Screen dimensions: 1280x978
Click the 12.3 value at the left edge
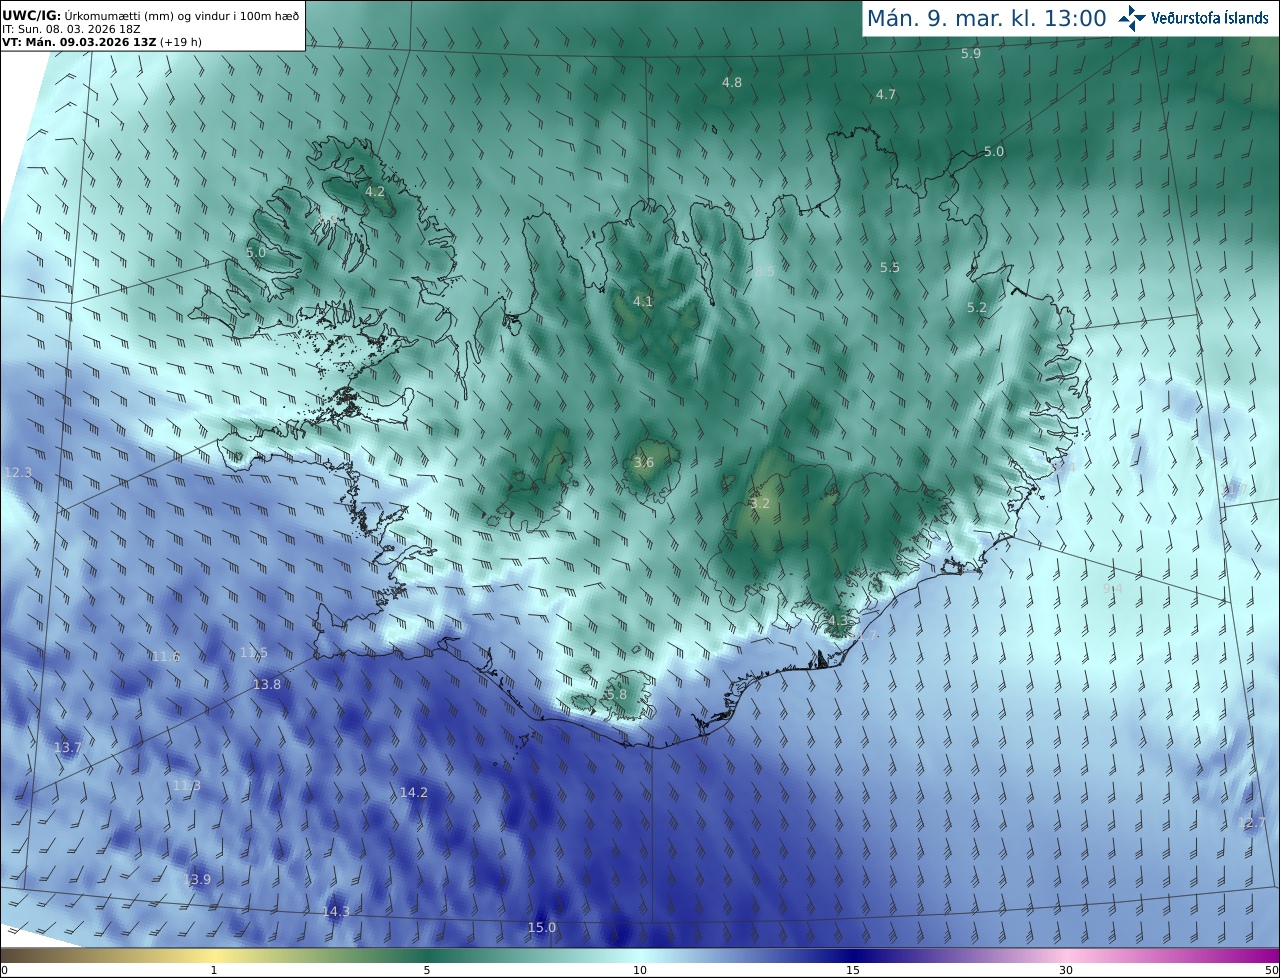pos(18,472)
